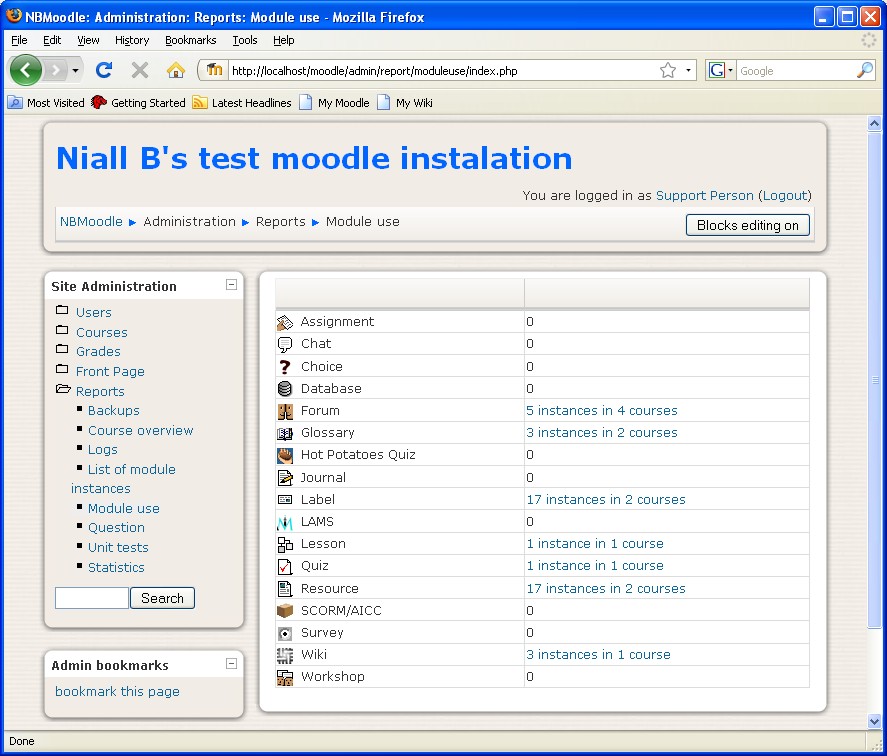
Task: Click the Resource module icon
Action: (x=285, y=589)
